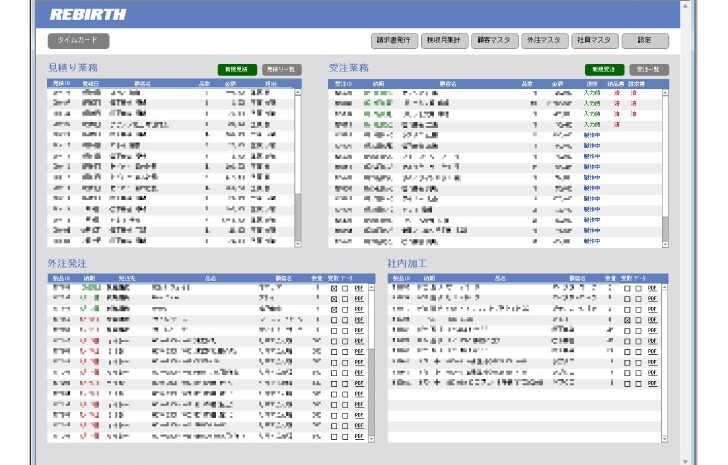Click the down arrow of 見積り業務 scrollbar

pos(298,243)
